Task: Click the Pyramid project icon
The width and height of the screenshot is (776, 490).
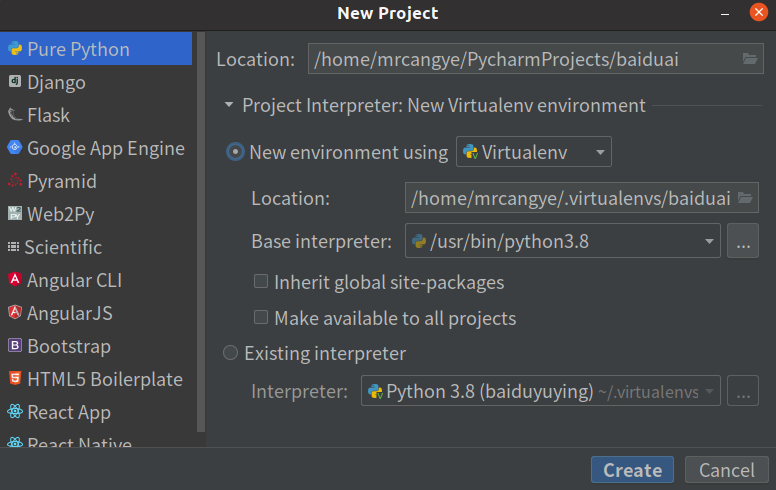Action: click(15, 181)
